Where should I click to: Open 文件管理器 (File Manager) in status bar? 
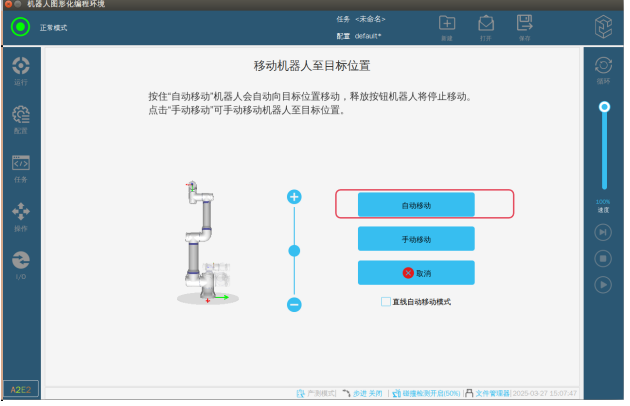coord(487,394)
